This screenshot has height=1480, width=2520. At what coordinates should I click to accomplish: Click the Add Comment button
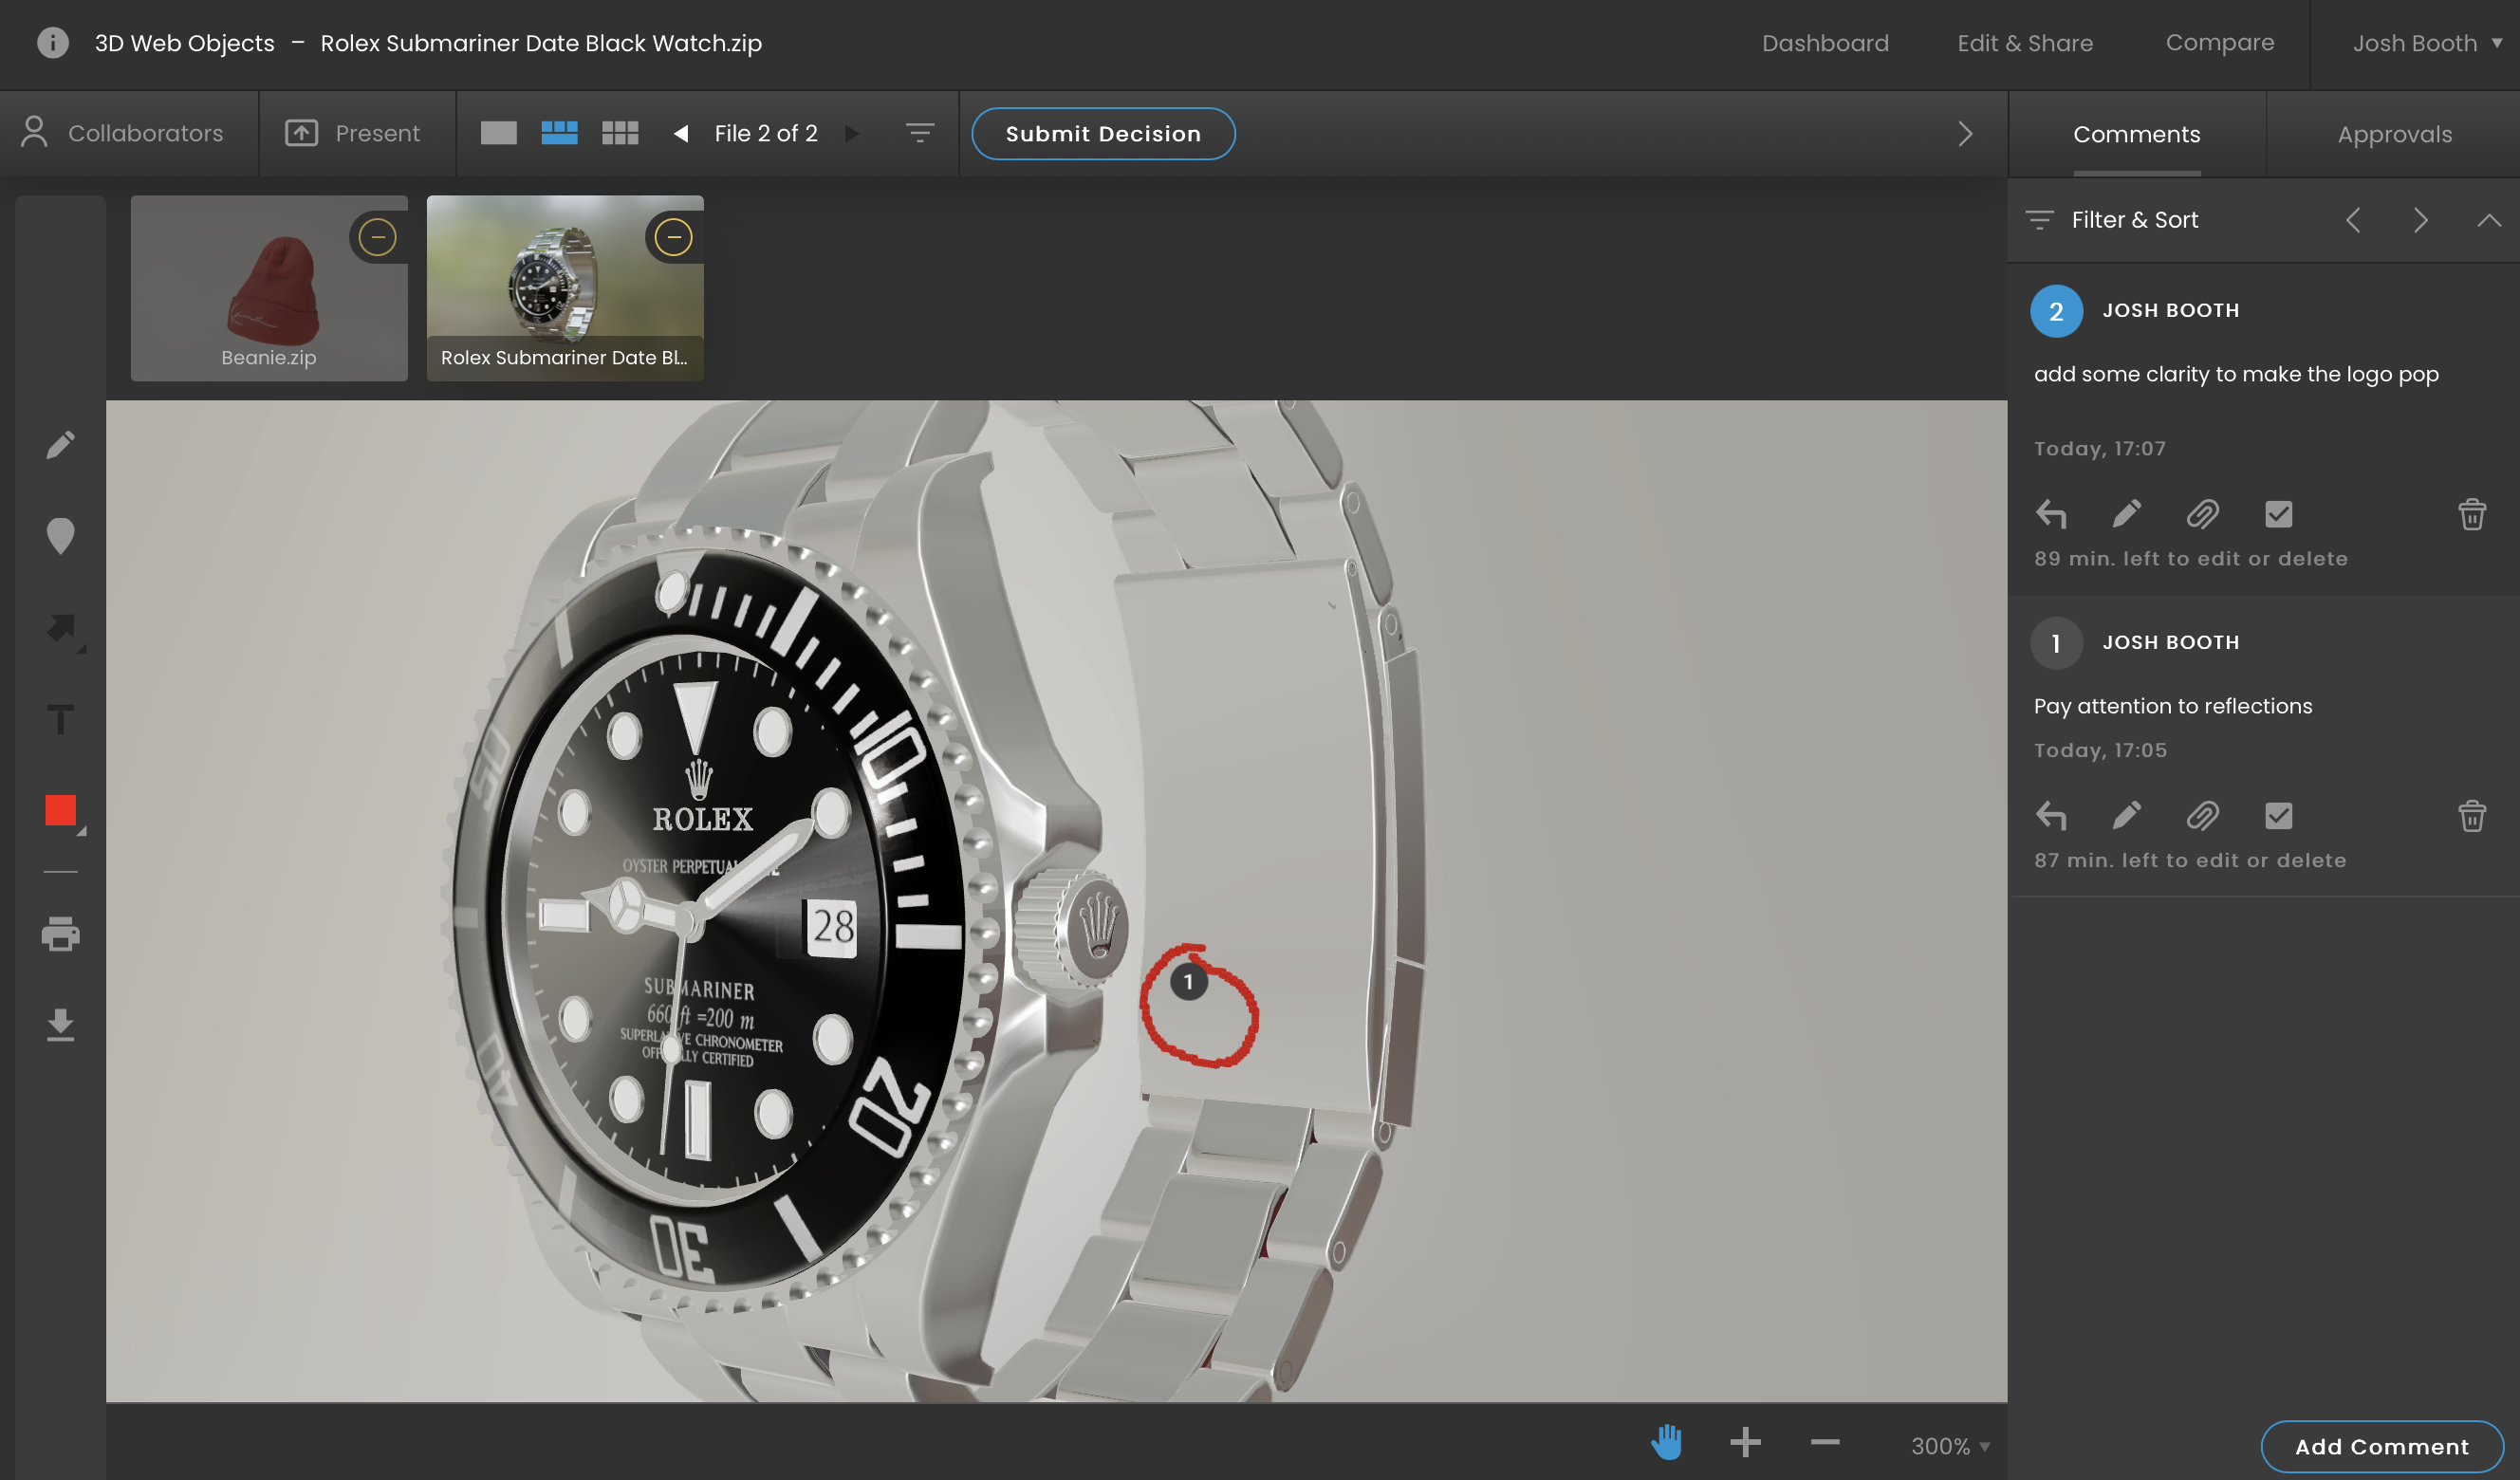pos(2381,1446)
